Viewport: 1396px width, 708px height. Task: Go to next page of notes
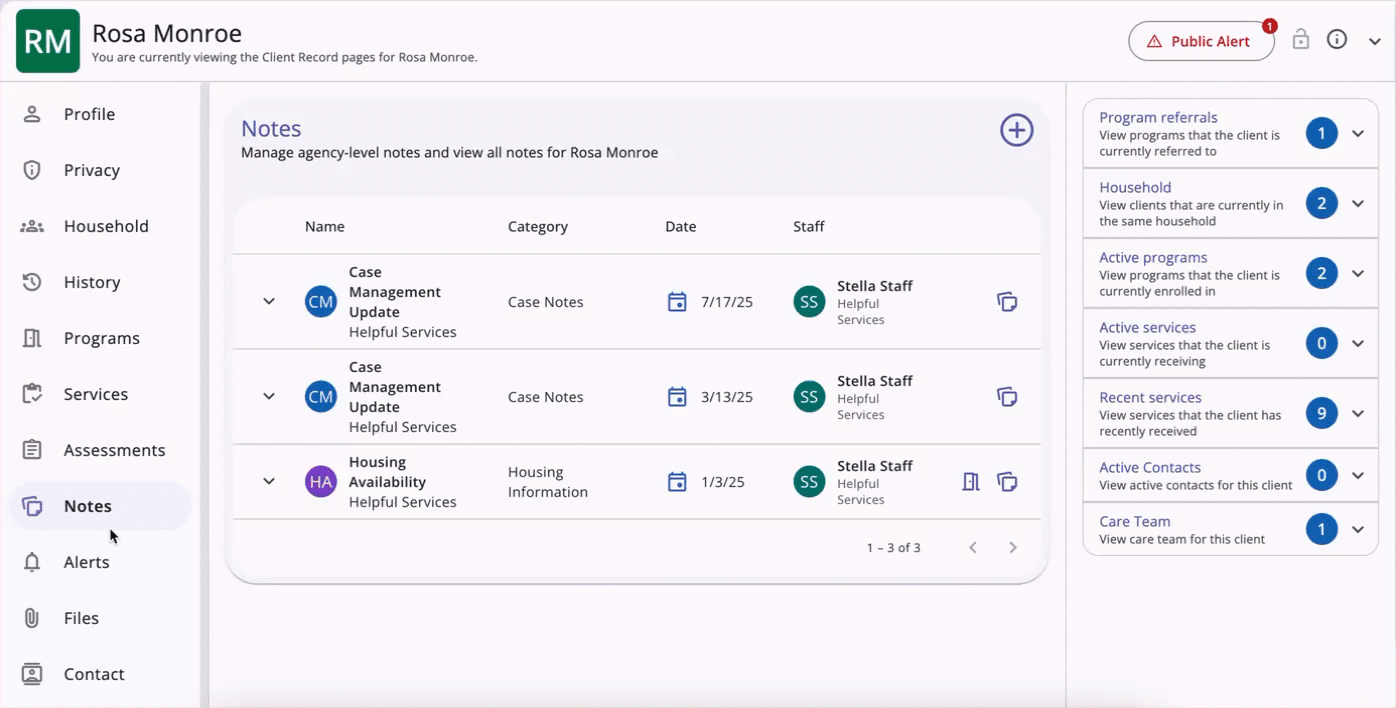1013,548
